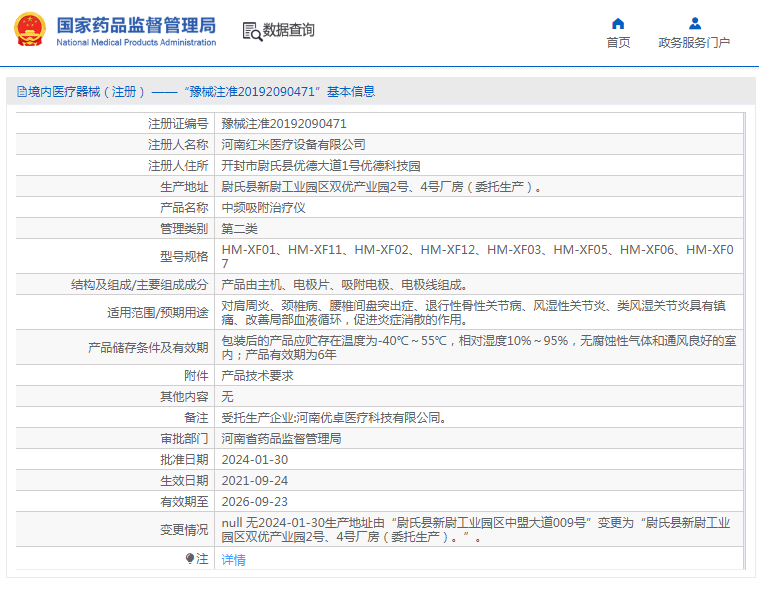Click the 有效期至 label
759x589 pixels.
(184, 502)
